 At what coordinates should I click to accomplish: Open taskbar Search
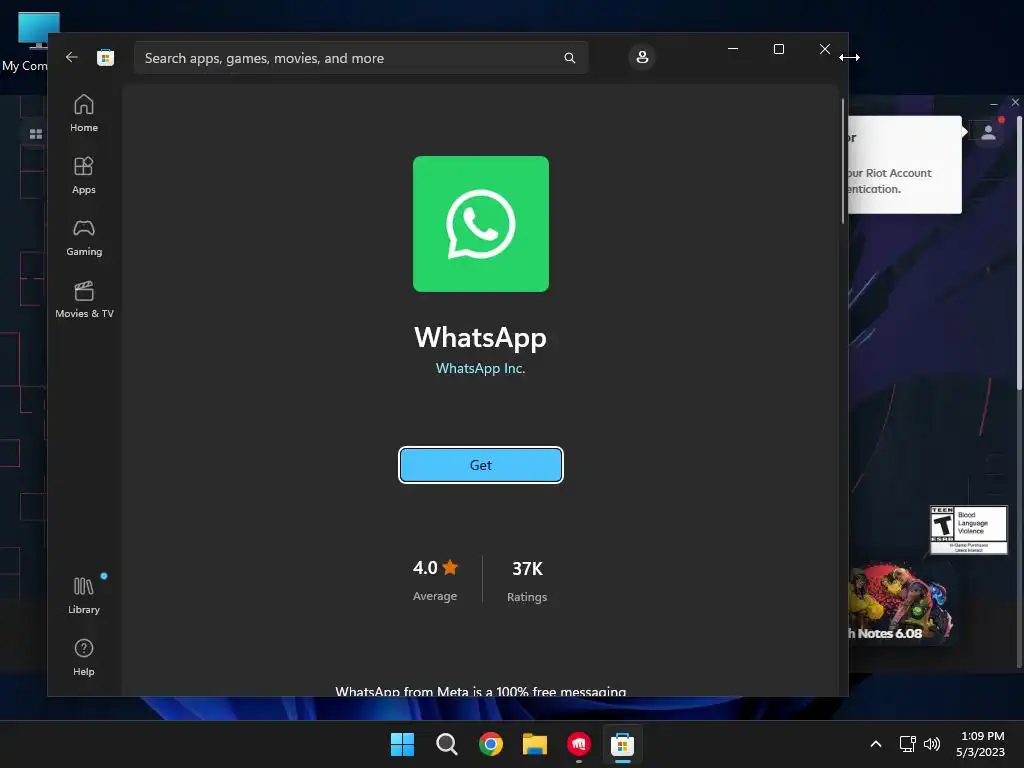pyautogui.click(x=447, y=744)
